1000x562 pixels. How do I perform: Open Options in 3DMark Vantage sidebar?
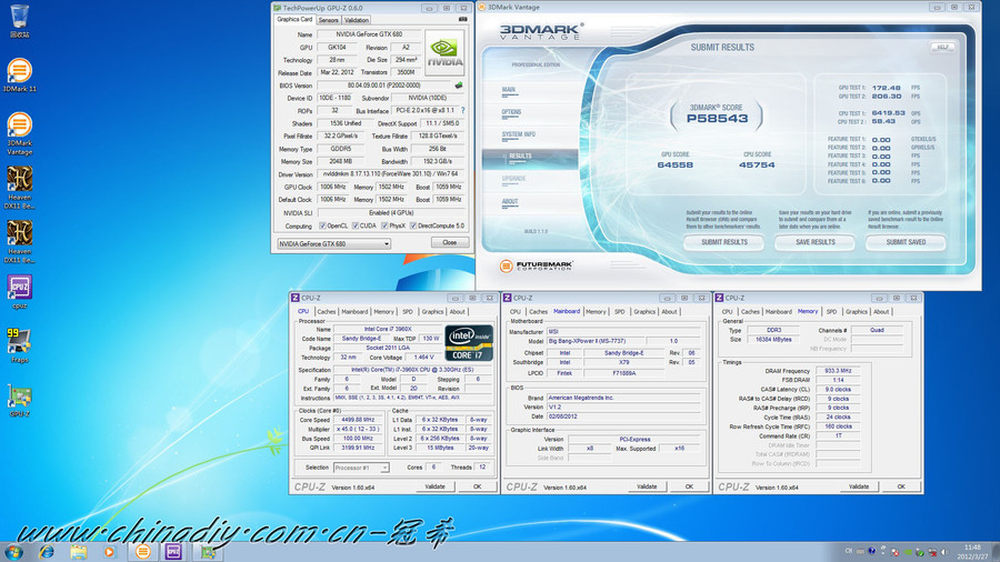pyautogui.click(x=511, y=112)
